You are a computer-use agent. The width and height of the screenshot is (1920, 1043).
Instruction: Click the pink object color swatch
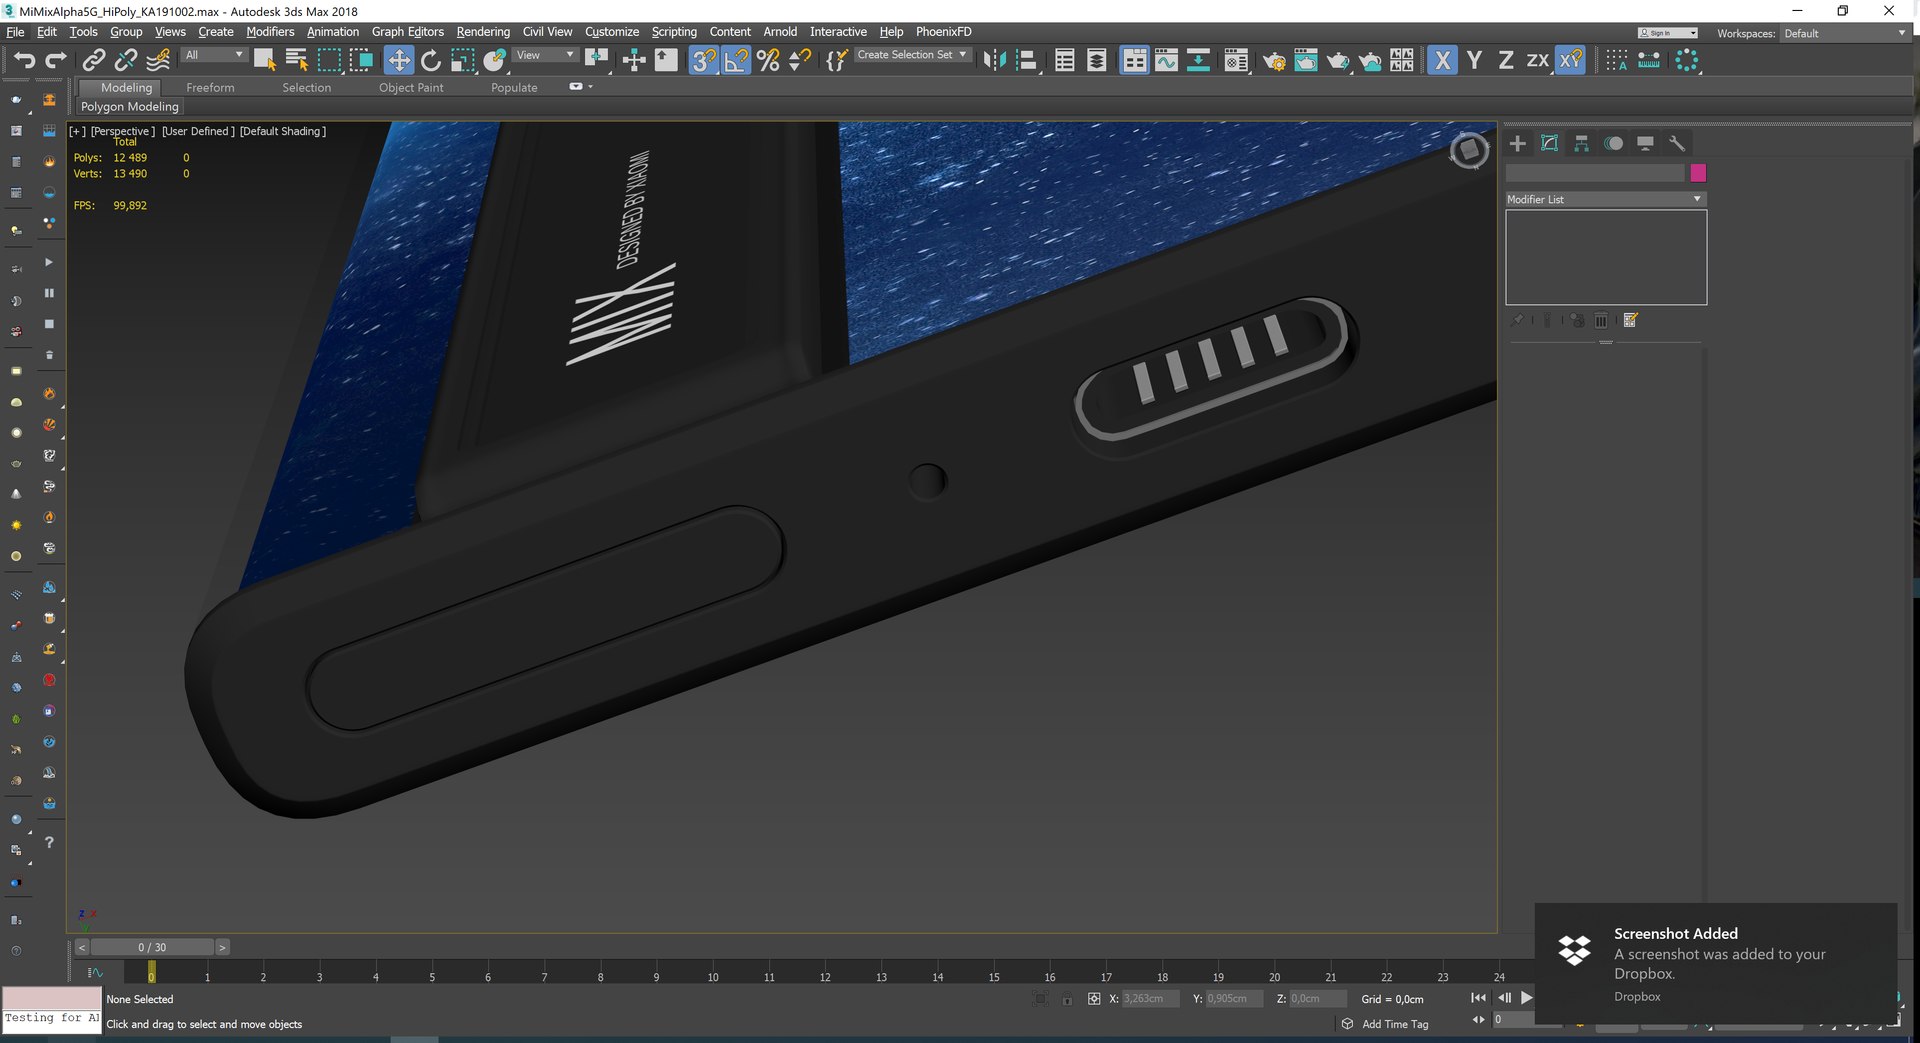click(1698, 173)
